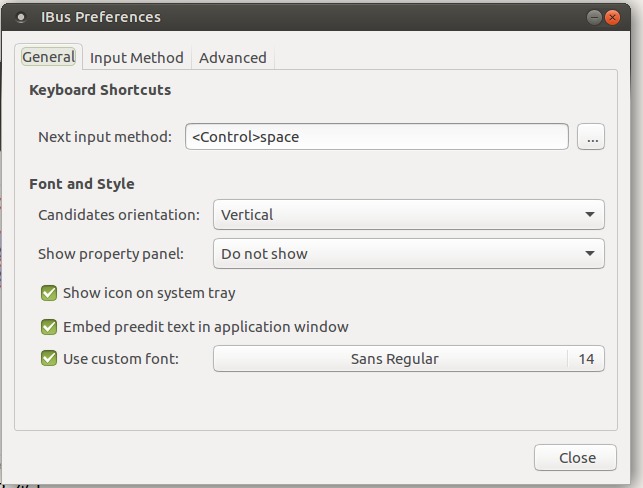
Task: Click the window menu dot icon in title bar
Action: click(x=21, y=17)
